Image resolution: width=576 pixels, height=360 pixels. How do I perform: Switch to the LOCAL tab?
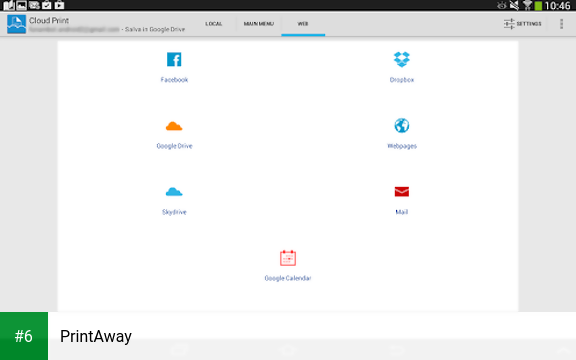click(213, 24)
